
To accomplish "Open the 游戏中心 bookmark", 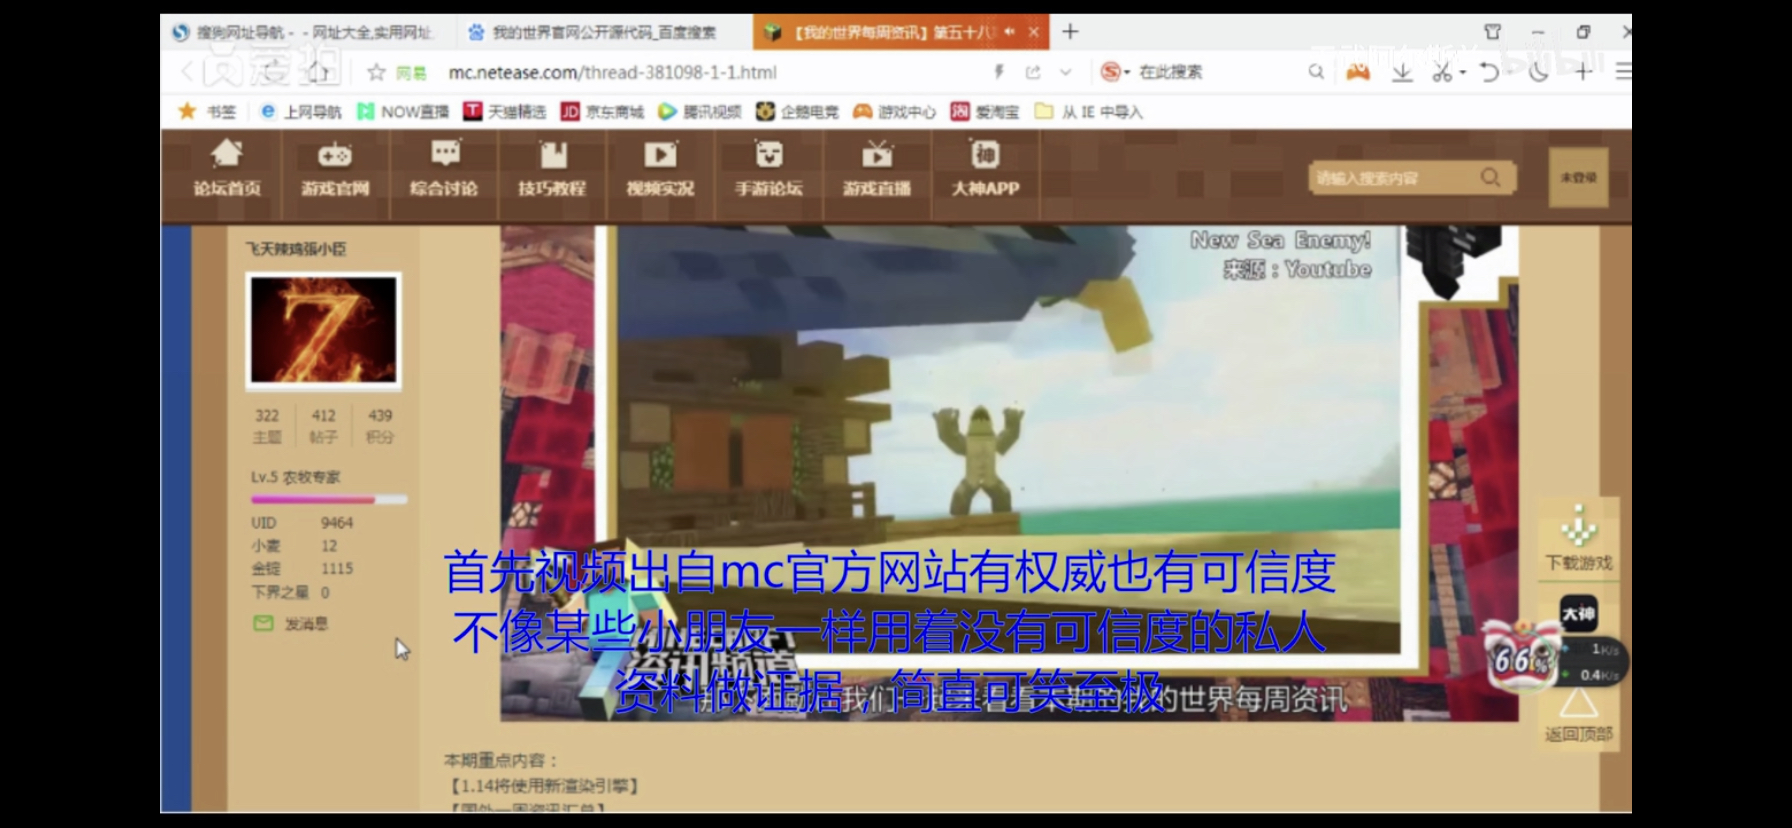I will point(894,111).
